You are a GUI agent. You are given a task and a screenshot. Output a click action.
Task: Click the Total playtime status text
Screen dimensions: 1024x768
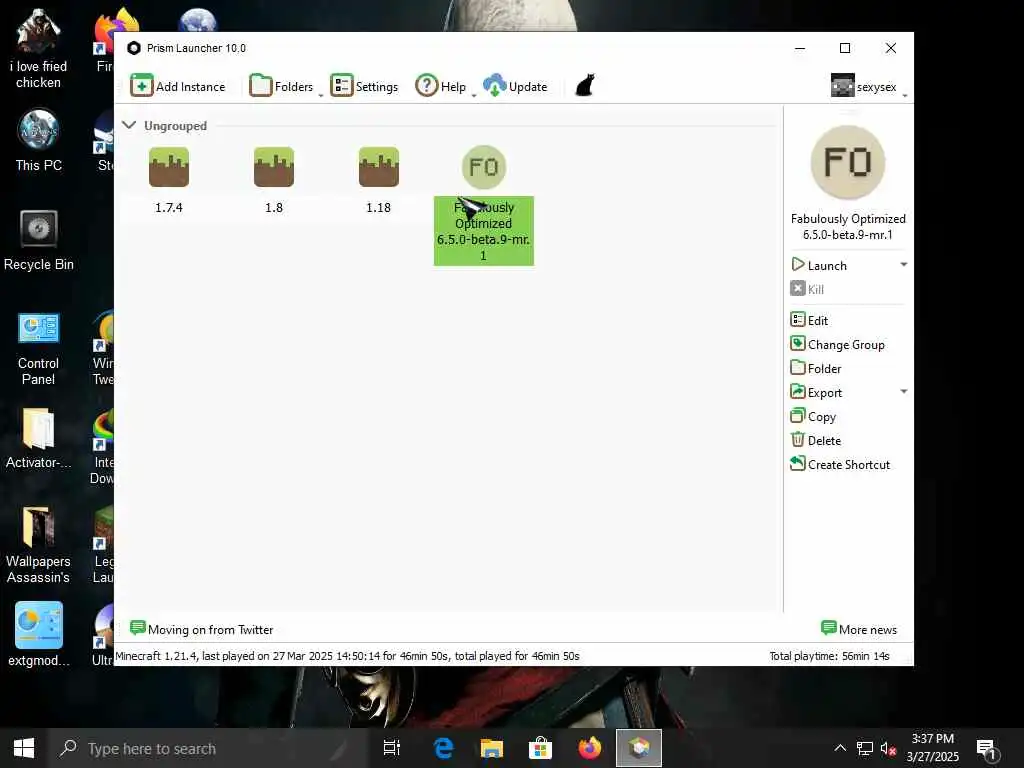[x=829, y=656]
